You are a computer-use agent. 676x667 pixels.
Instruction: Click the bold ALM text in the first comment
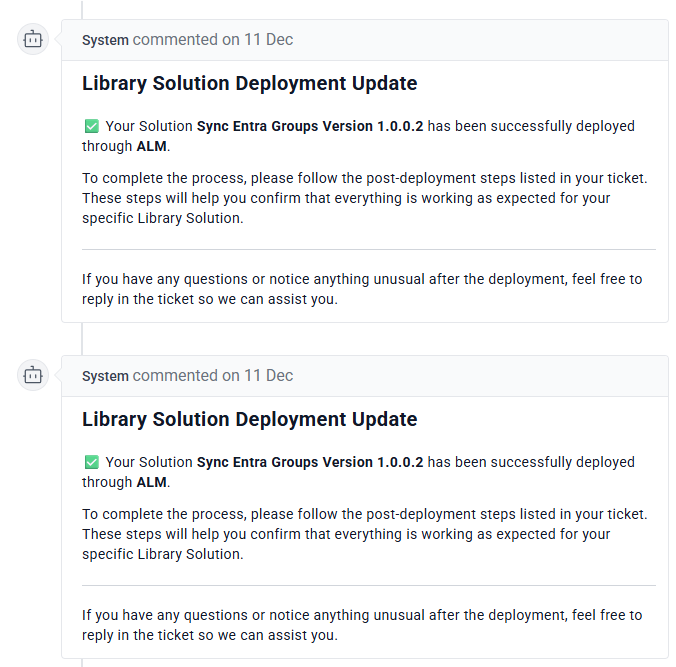[x=151, y=146]
